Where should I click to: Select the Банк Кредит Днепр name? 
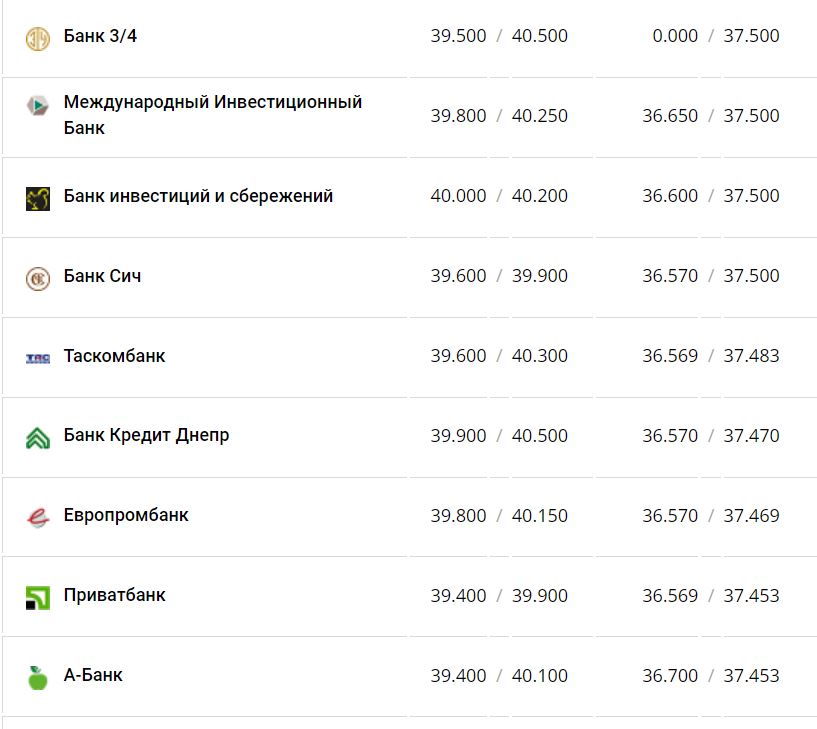click(x=146, y=436)
